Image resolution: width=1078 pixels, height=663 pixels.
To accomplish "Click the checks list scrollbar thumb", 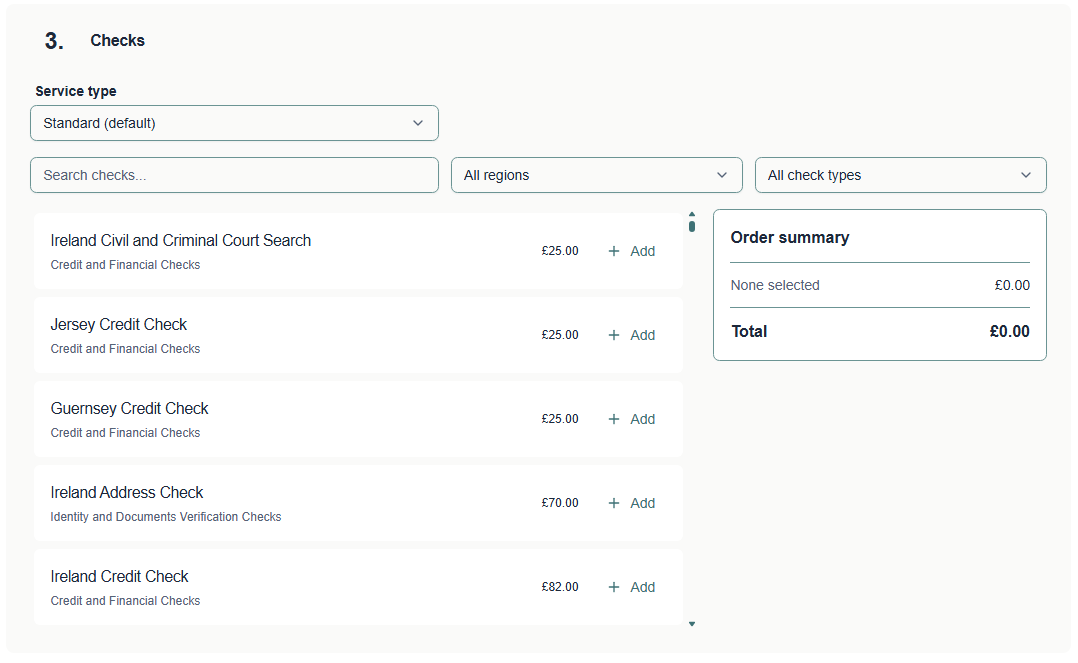I will 692,226.
